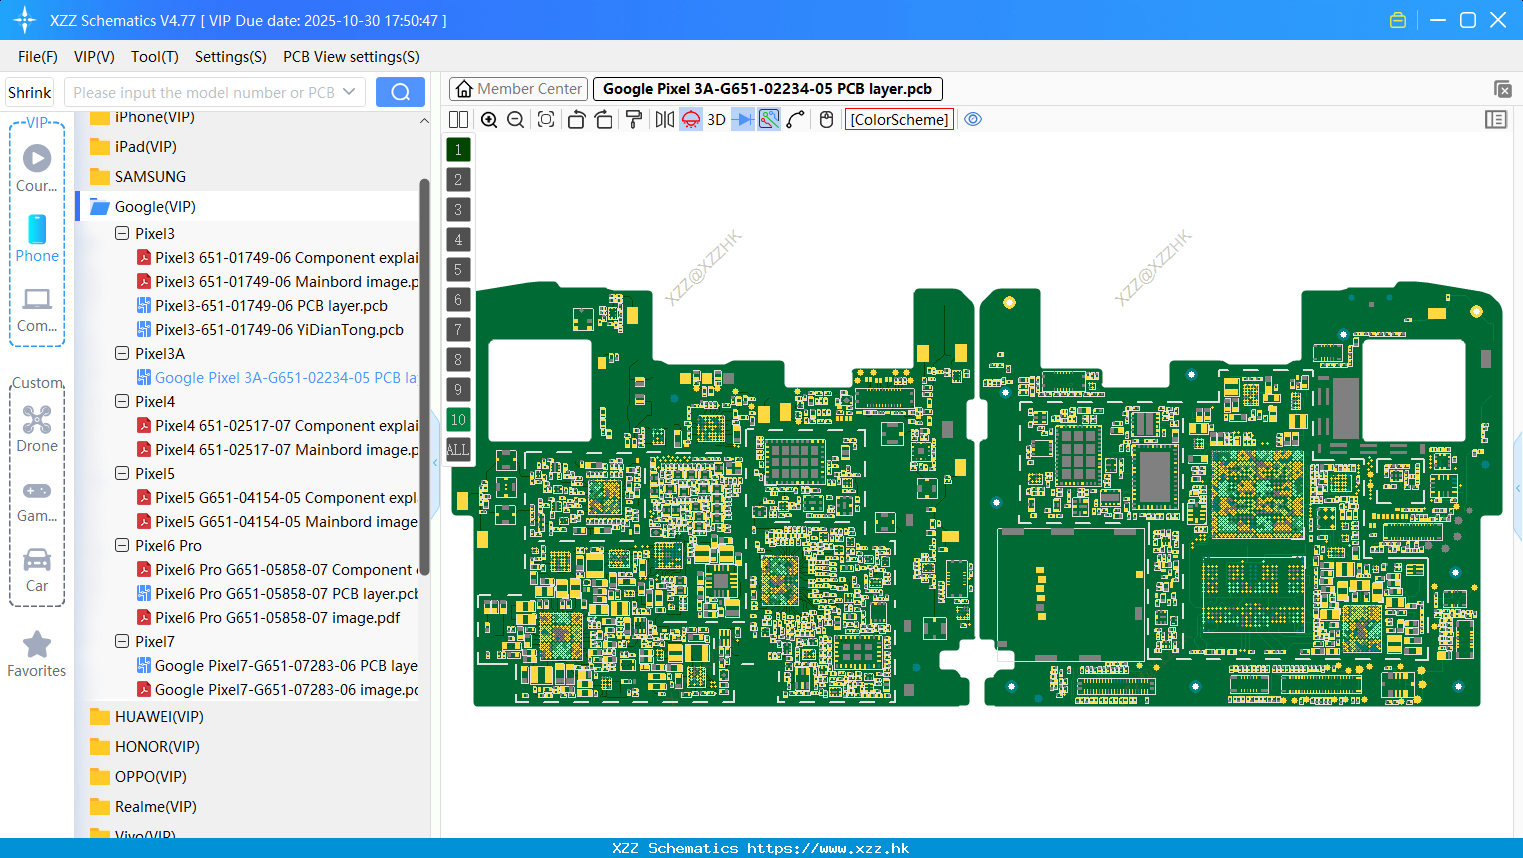This screenshot has width=1523, height=858.
Task: Click the detach window icon
Action: [x=1502, y=89]
